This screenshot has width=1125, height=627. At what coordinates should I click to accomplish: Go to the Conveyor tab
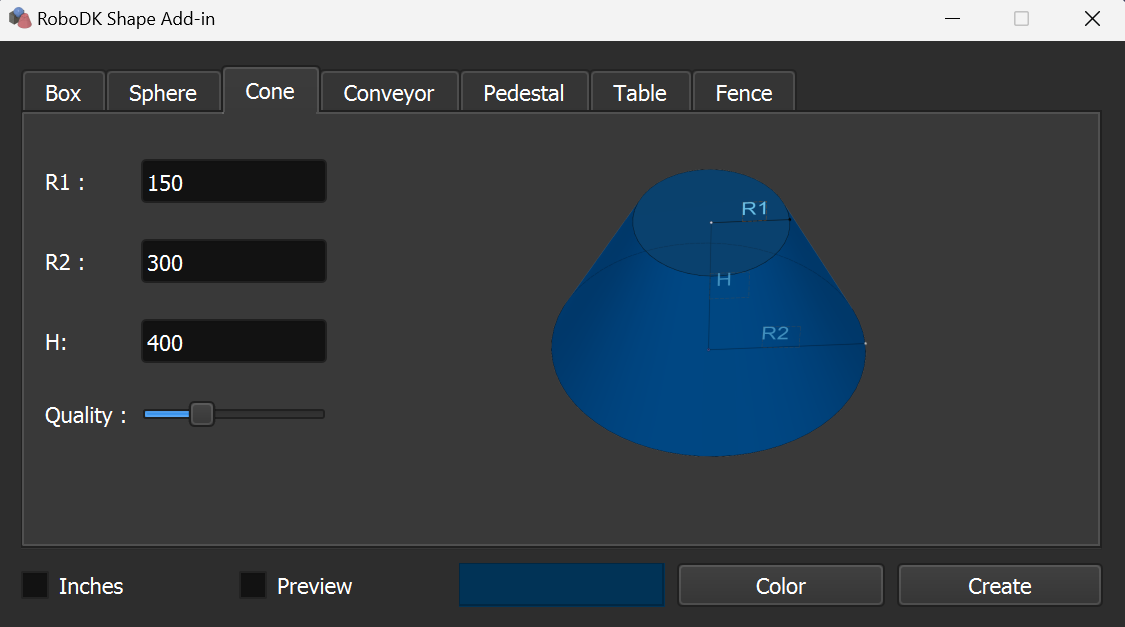[389, 93]
